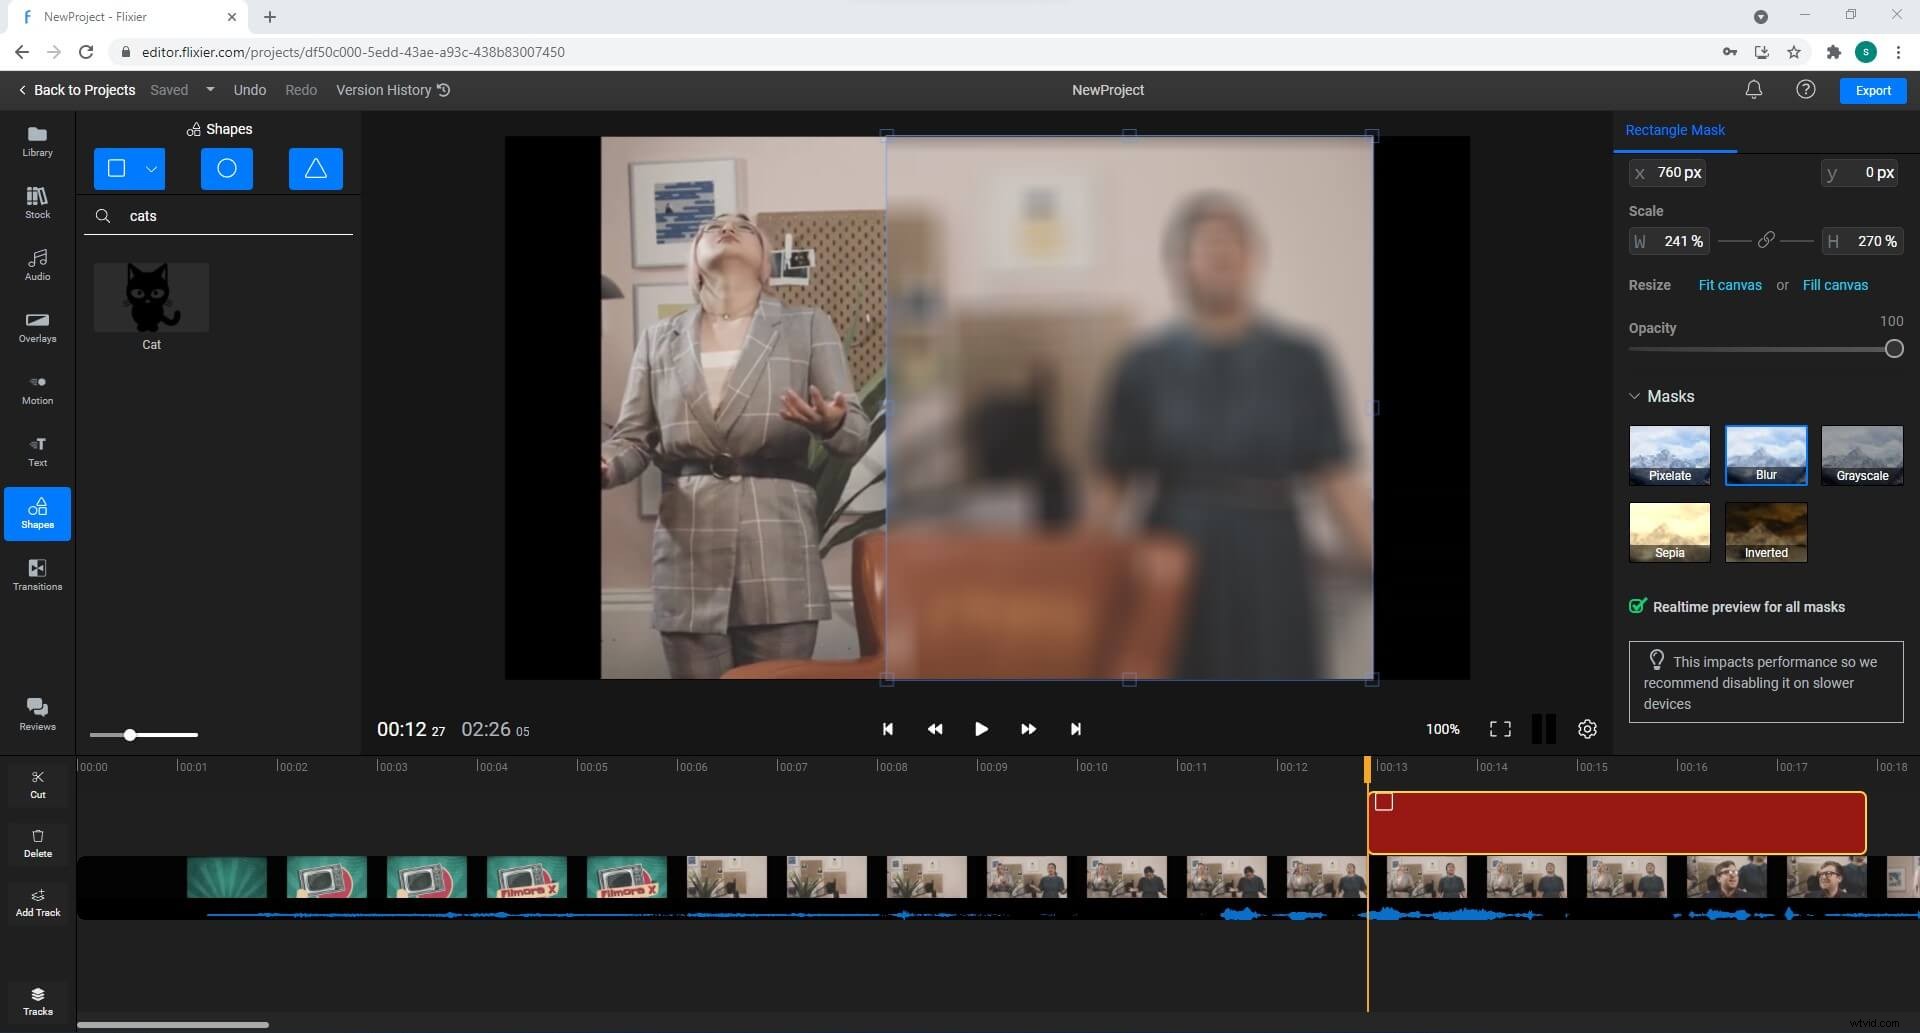Select the Overlays panel
1920x1033 pixels.
tap(37, 327)
